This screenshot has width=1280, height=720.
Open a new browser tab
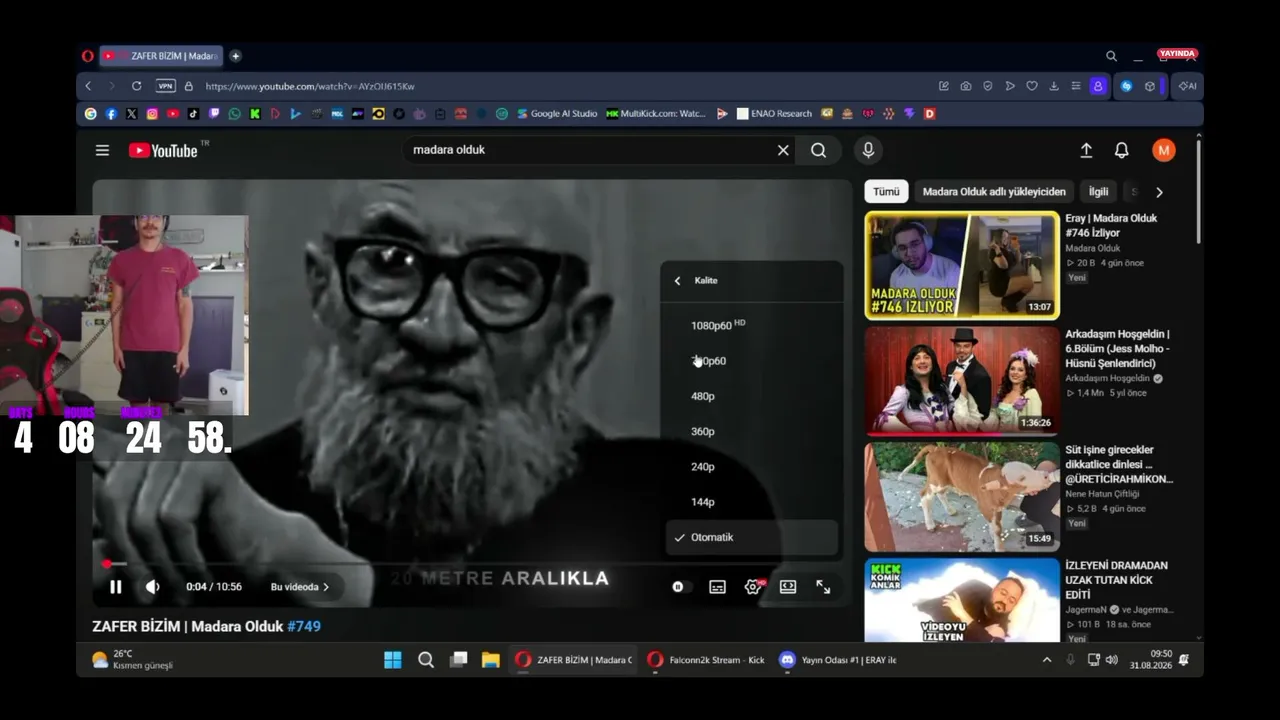click(235, 56)
